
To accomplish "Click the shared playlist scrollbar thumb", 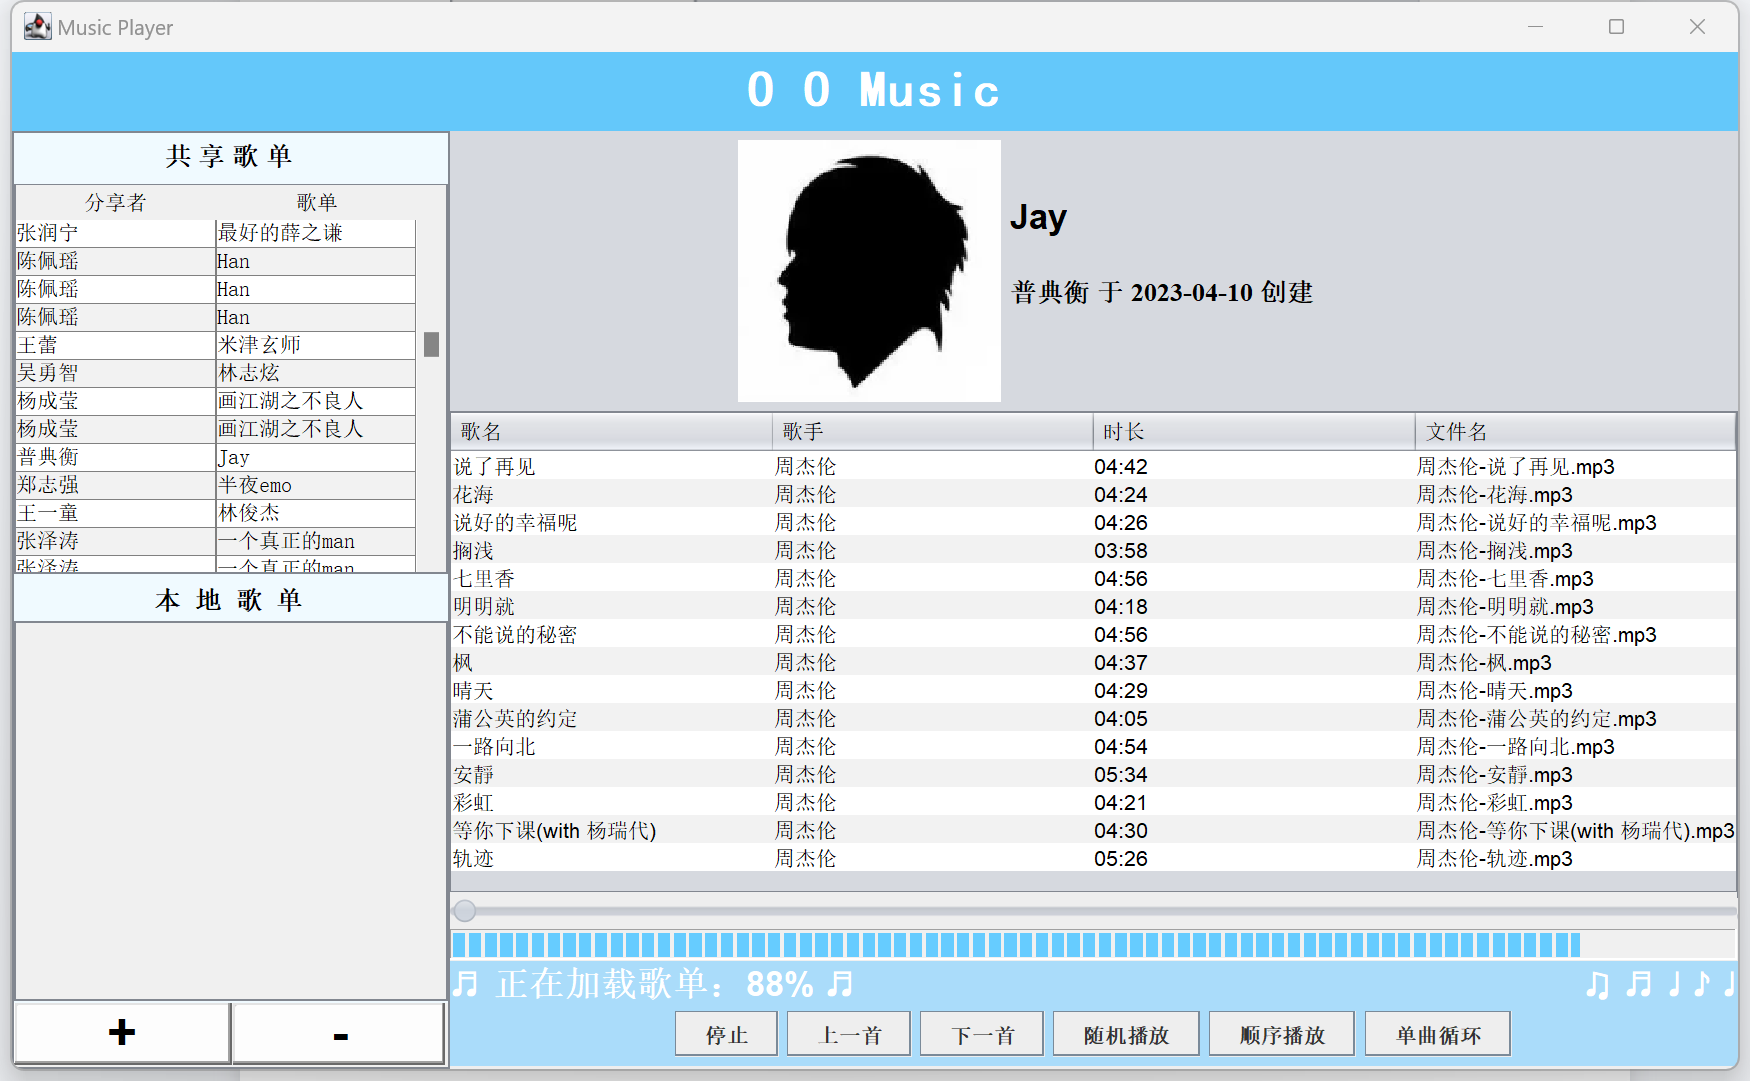I will pos(431,344).
